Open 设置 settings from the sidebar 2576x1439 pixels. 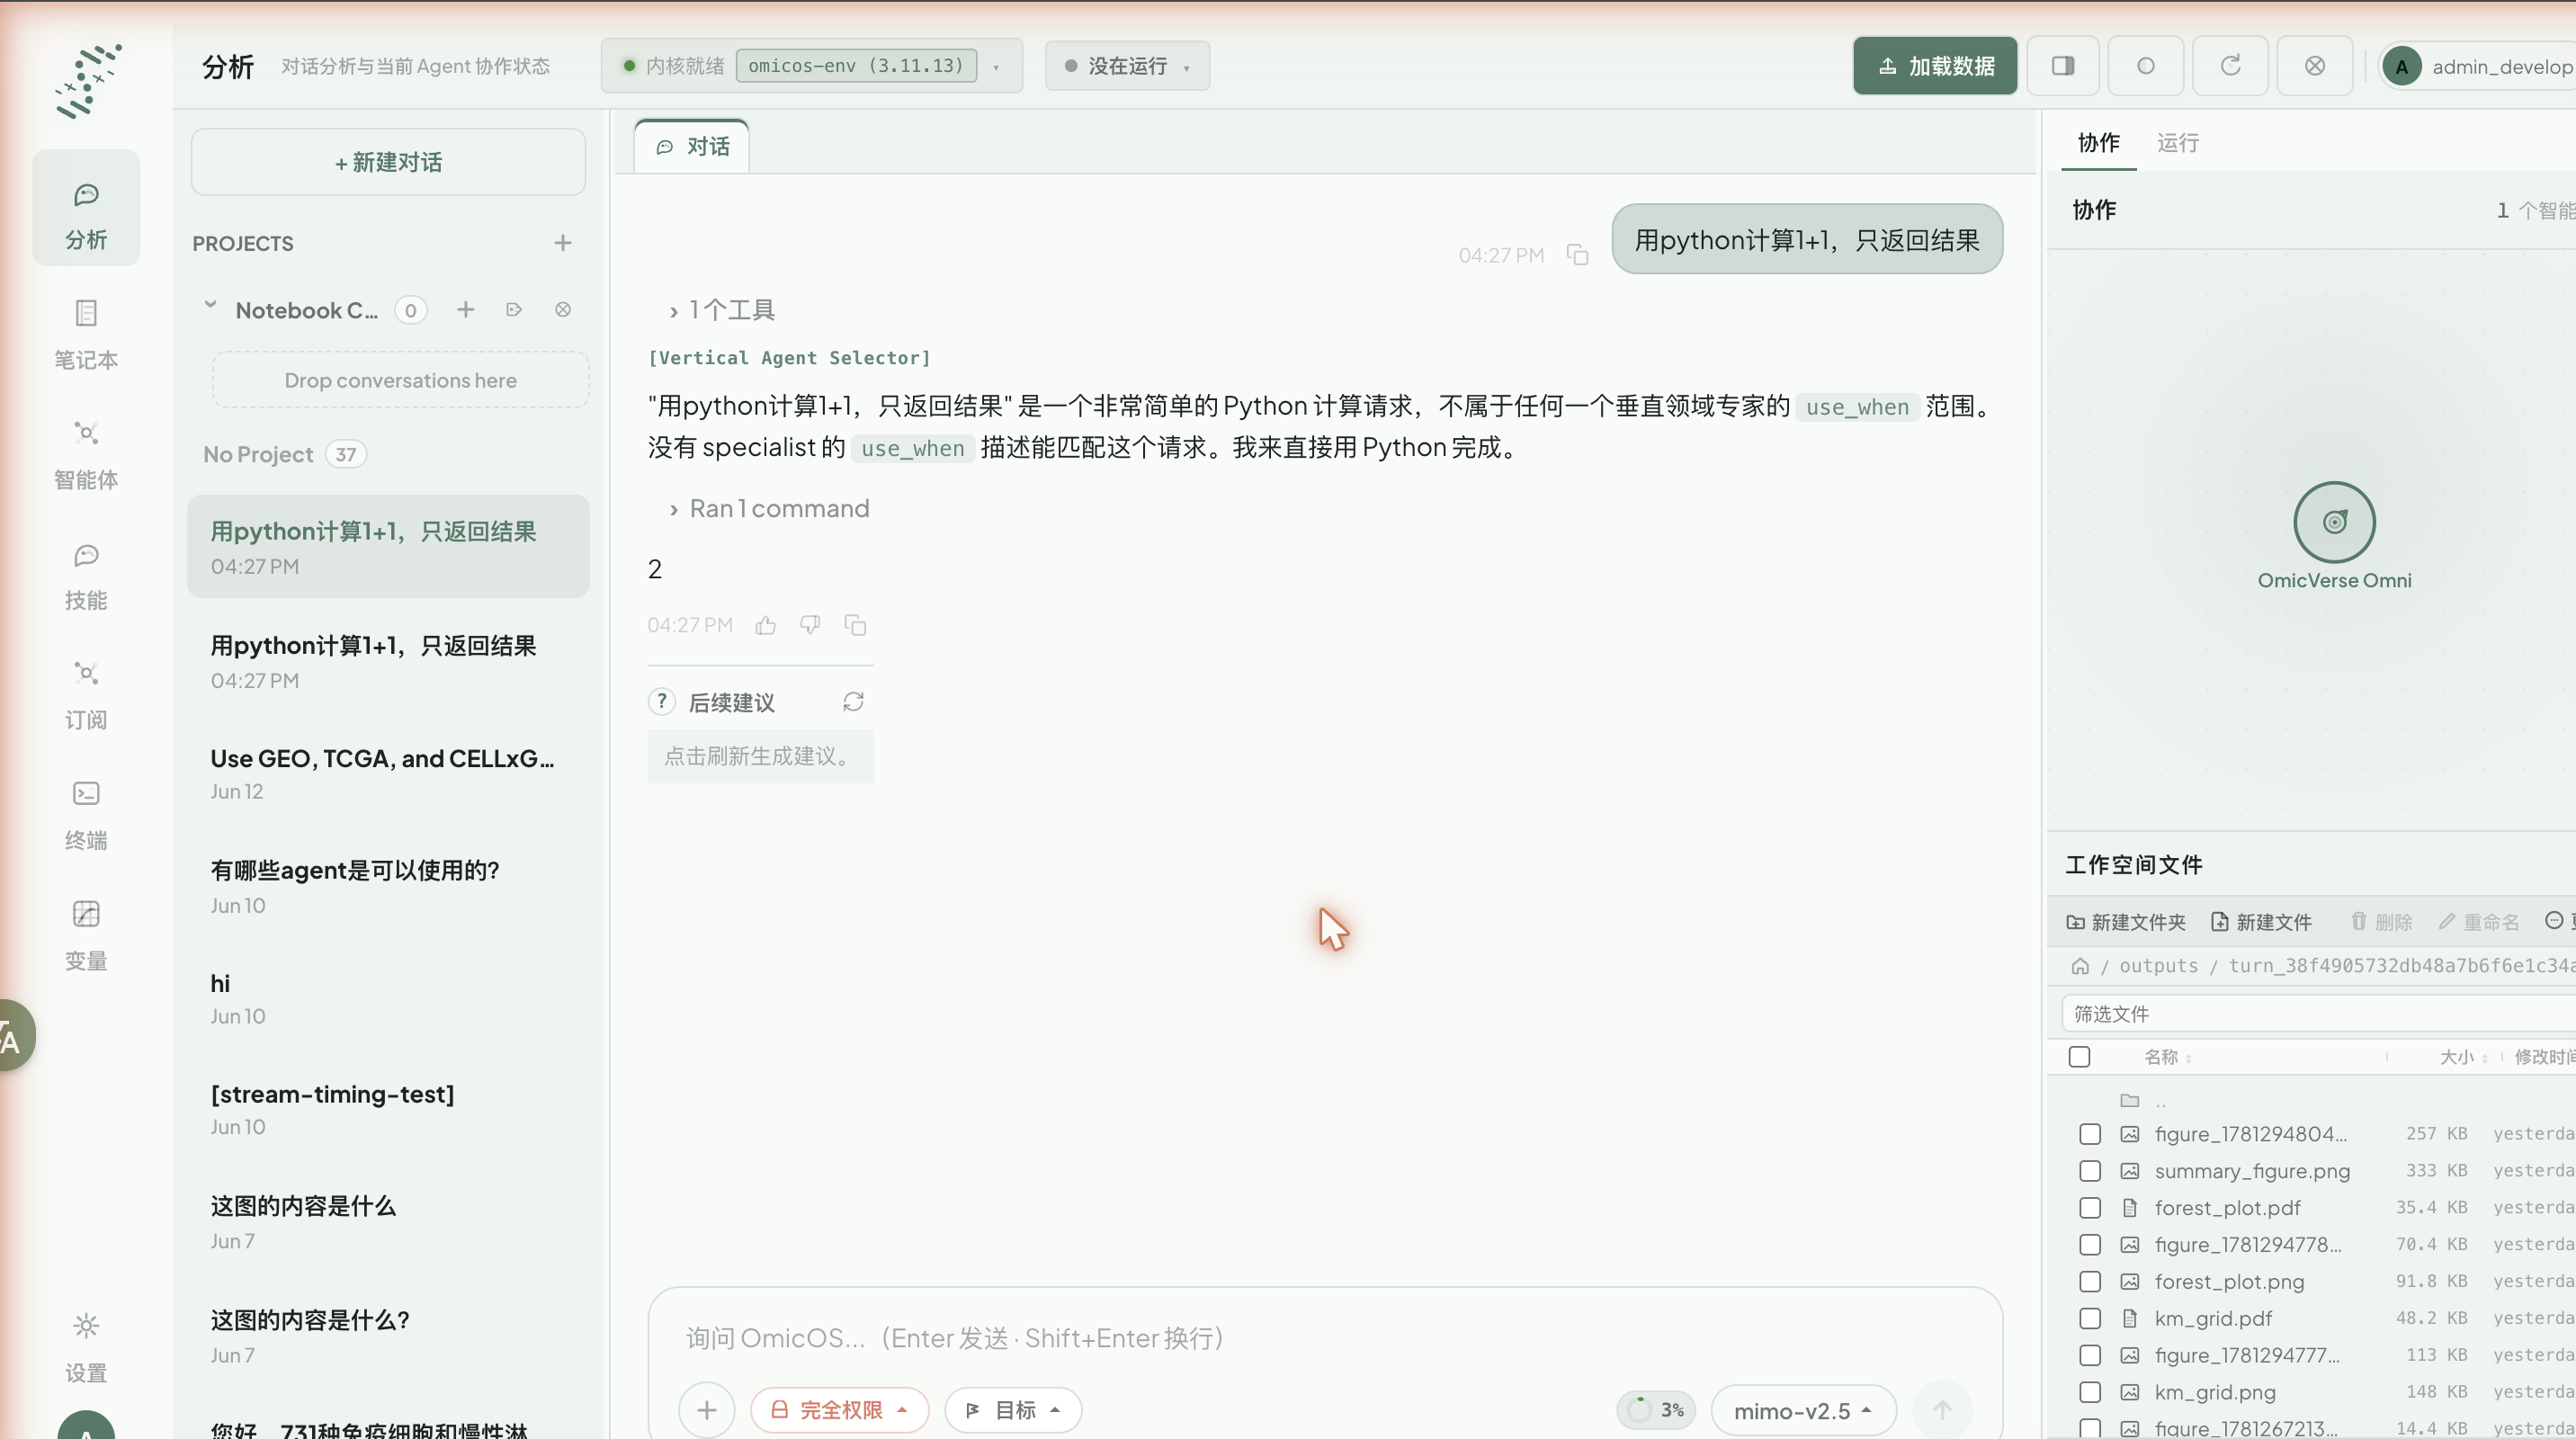pyautogui.click(x=86, y=1346)
